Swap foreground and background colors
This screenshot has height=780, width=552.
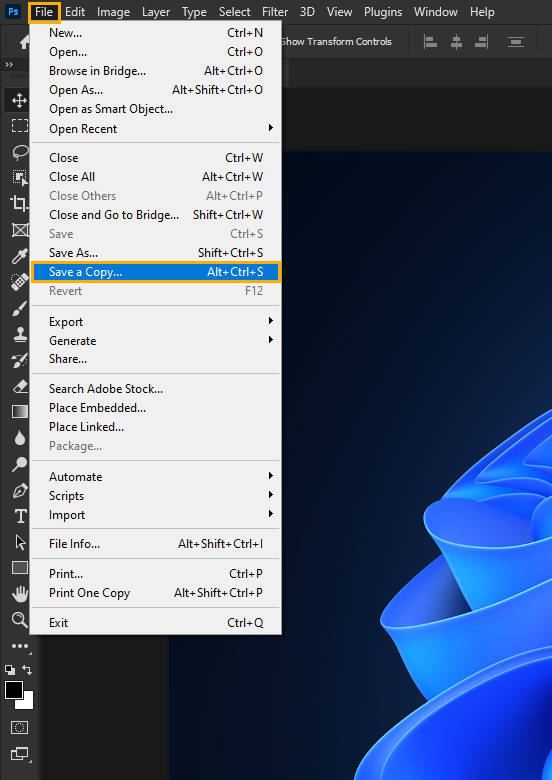tap(27, 670)
